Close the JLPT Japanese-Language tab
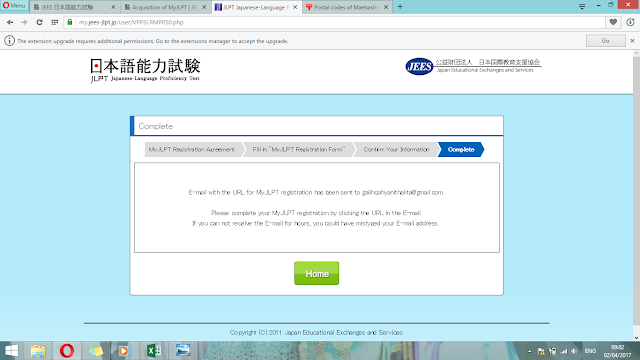This screenshot has height=360, width=640. 295,7
